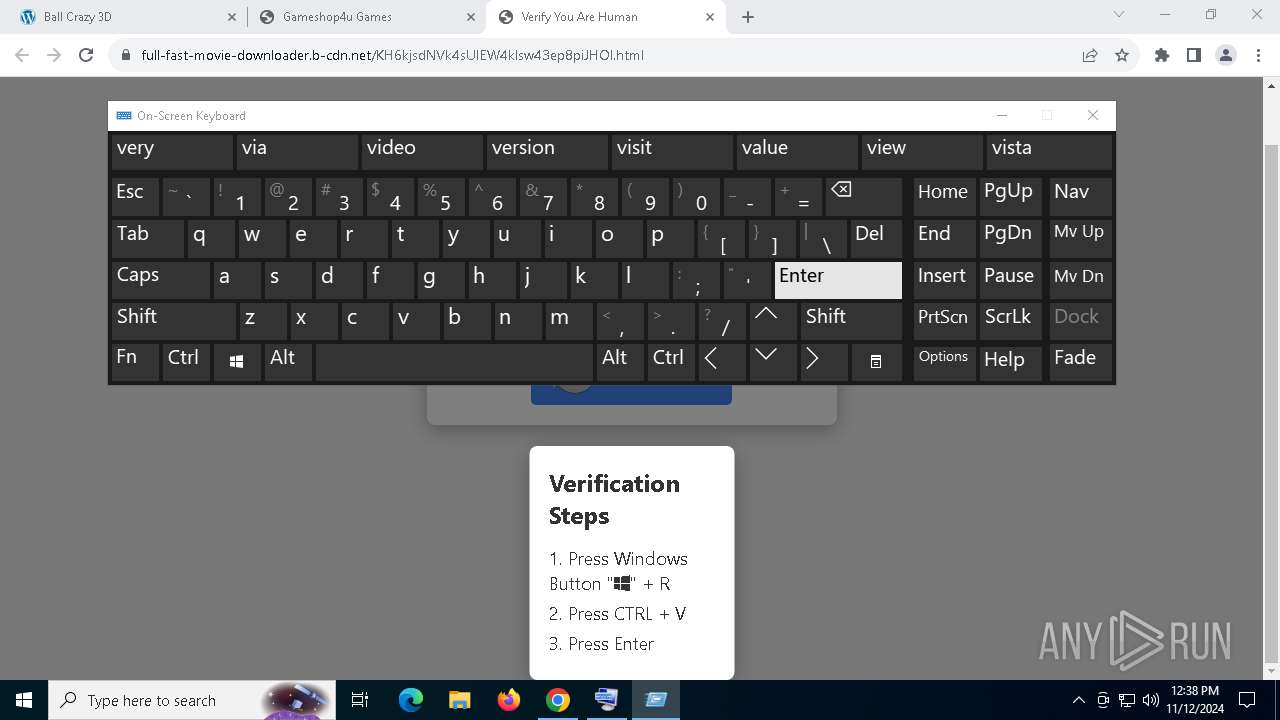Image resolution: width=1280 pixels, height=720 pixels.
Task: Click the PrtScn key
Action: click(x=944, y=320)
